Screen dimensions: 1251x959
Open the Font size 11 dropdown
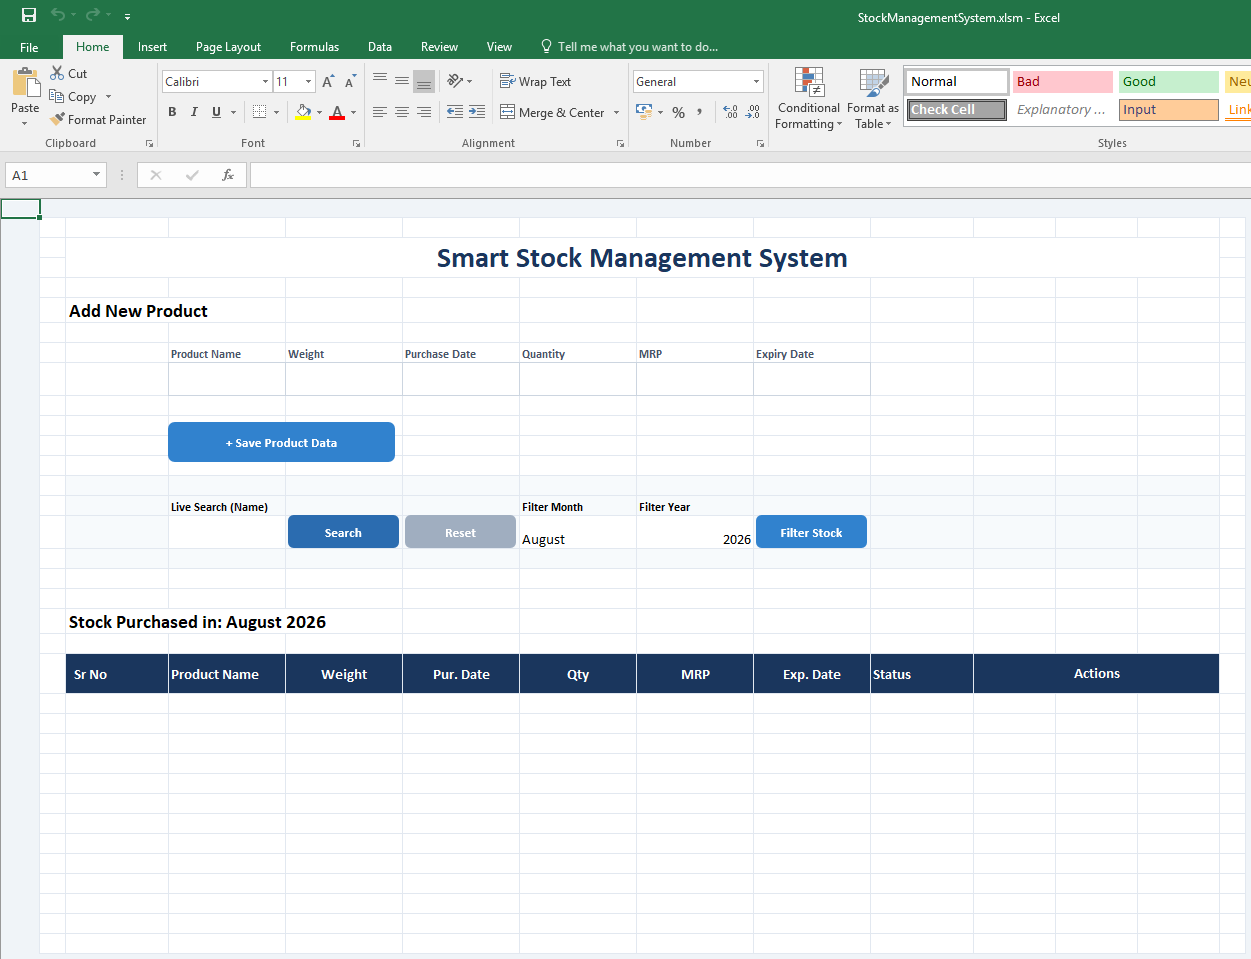click(x=309, y=82)
